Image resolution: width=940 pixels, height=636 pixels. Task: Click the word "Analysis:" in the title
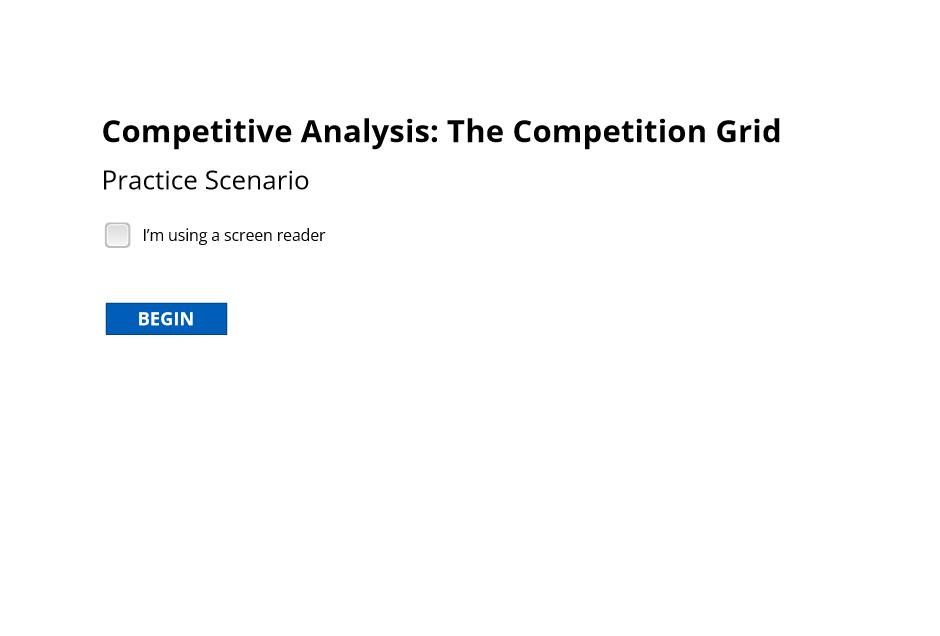point(370,132)
